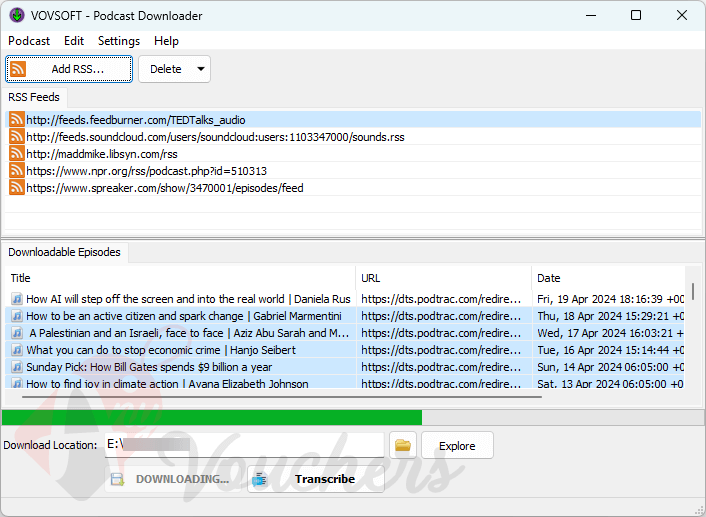Close the Podcast Downloader window
Screen dimensions: 706x517
coord(682,15)
